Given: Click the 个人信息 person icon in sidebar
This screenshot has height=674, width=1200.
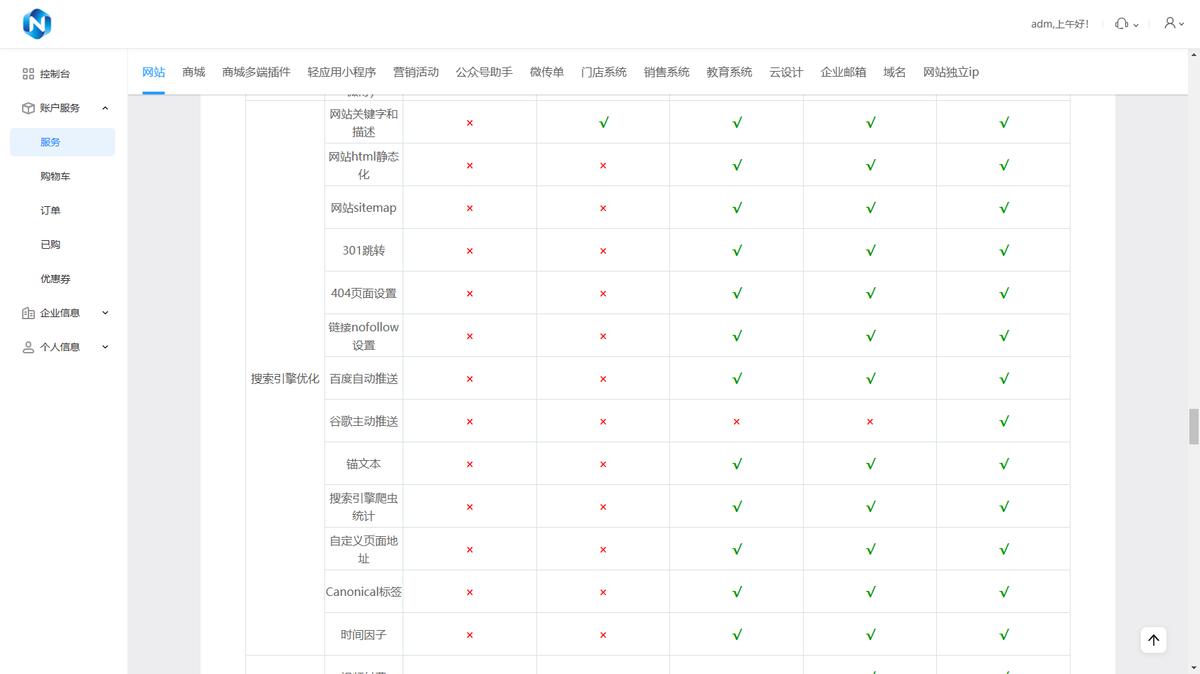Looking at the screenshot, I should pos(27,347).
